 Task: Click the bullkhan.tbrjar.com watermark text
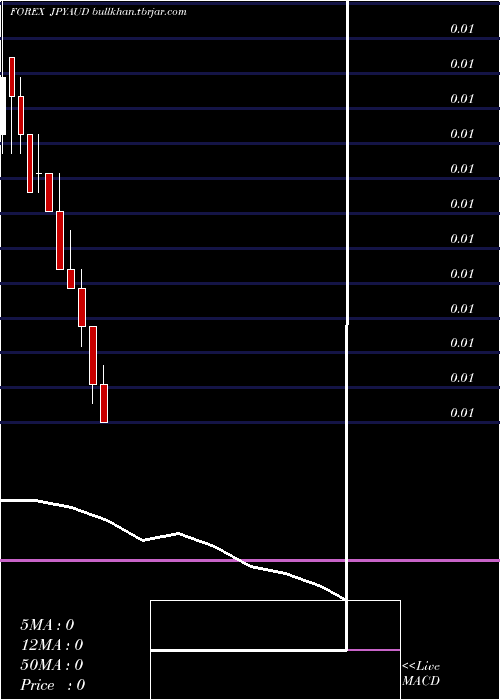(140, 12)
